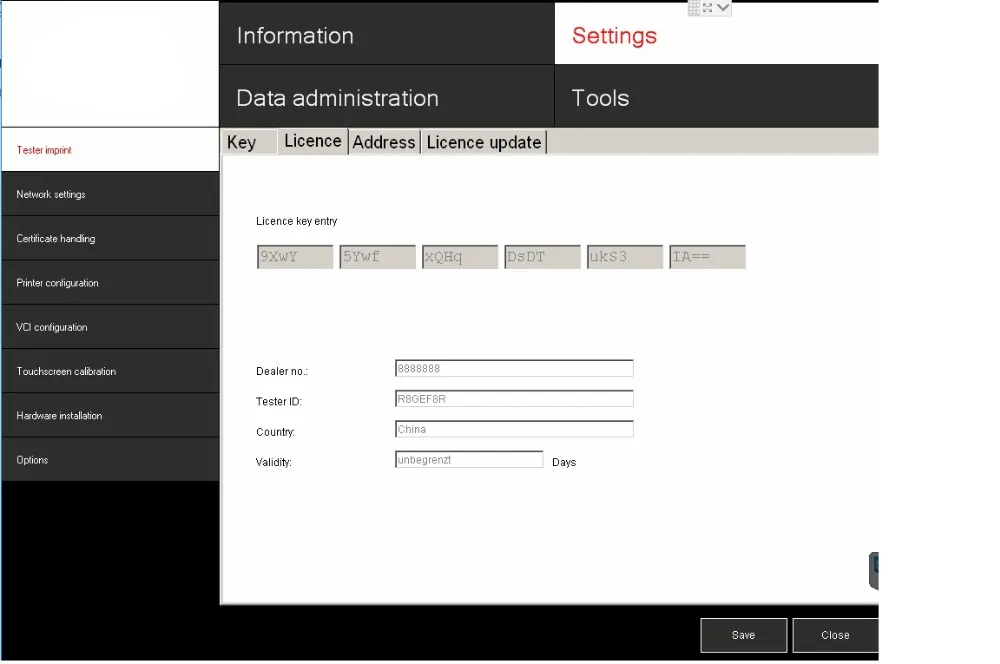Click licence key field containing 9XwY
Image resolution: width=1000 pixels, height=664 pixels.
pyautogui.click(x=295, y=257)
